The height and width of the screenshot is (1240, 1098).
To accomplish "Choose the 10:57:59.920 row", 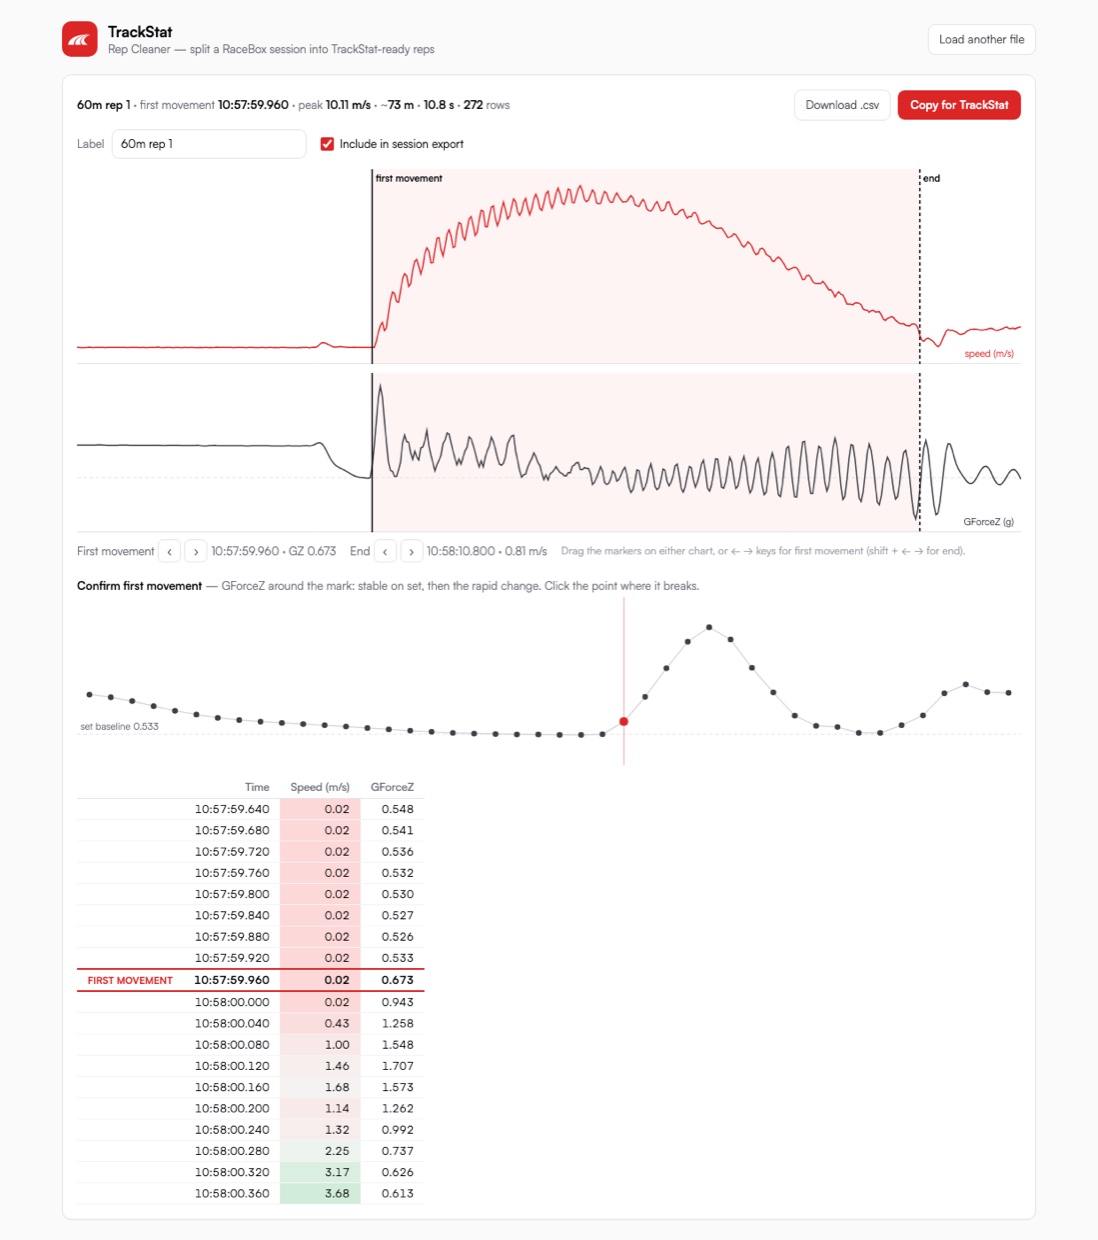I will click(250, 958).
